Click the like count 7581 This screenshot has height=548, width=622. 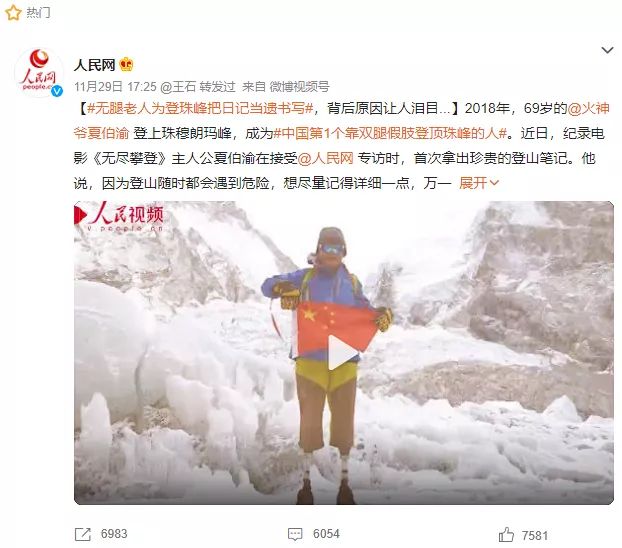[x=535, y=535]
